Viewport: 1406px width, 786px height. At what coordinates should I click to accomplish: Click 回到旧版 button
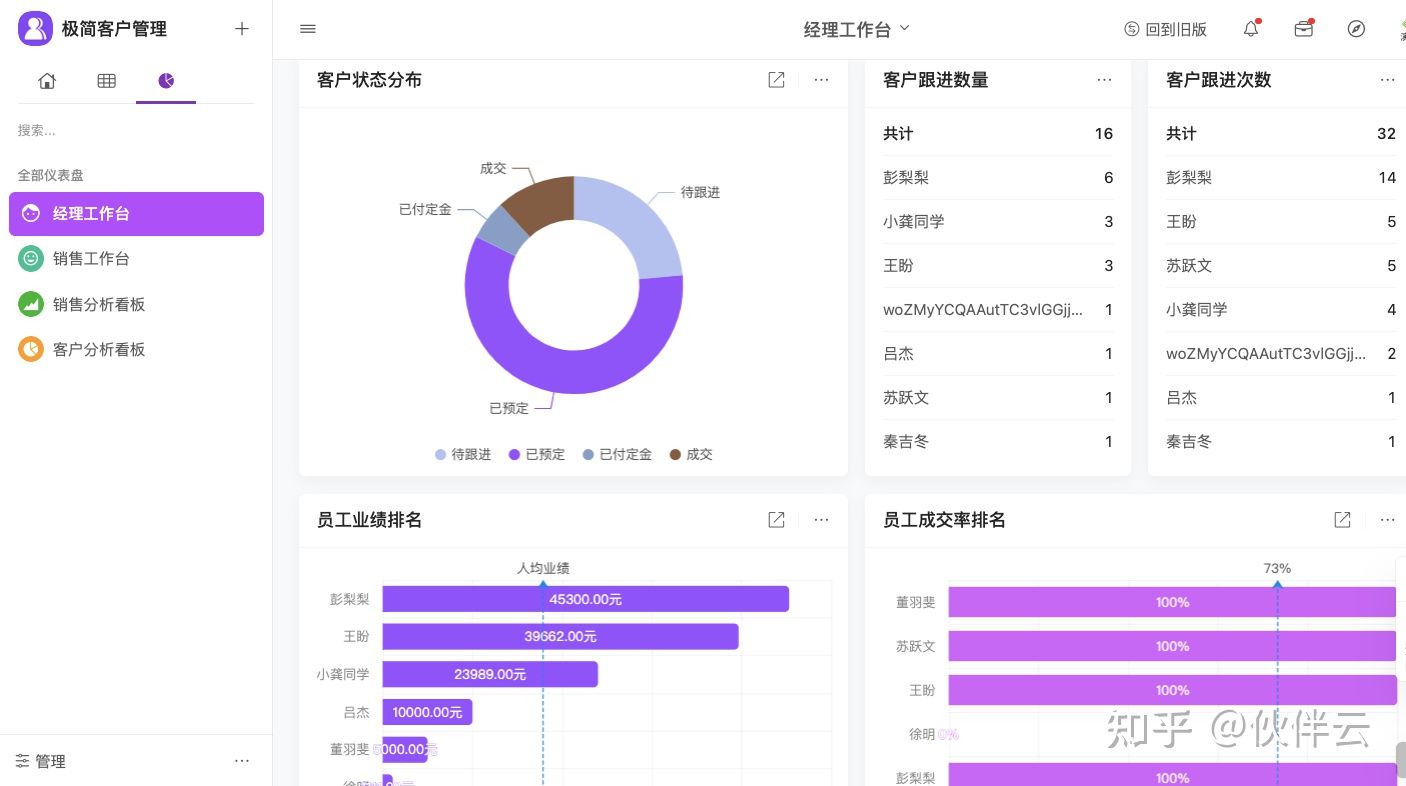click(x=1165, y=29)
